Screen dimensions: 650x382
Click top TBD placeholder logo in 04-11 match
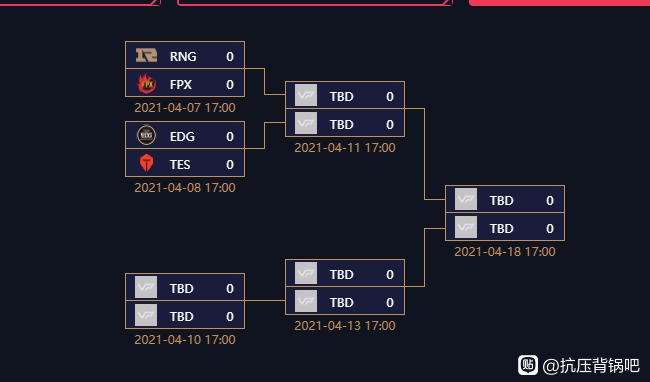tap(306, 95)
